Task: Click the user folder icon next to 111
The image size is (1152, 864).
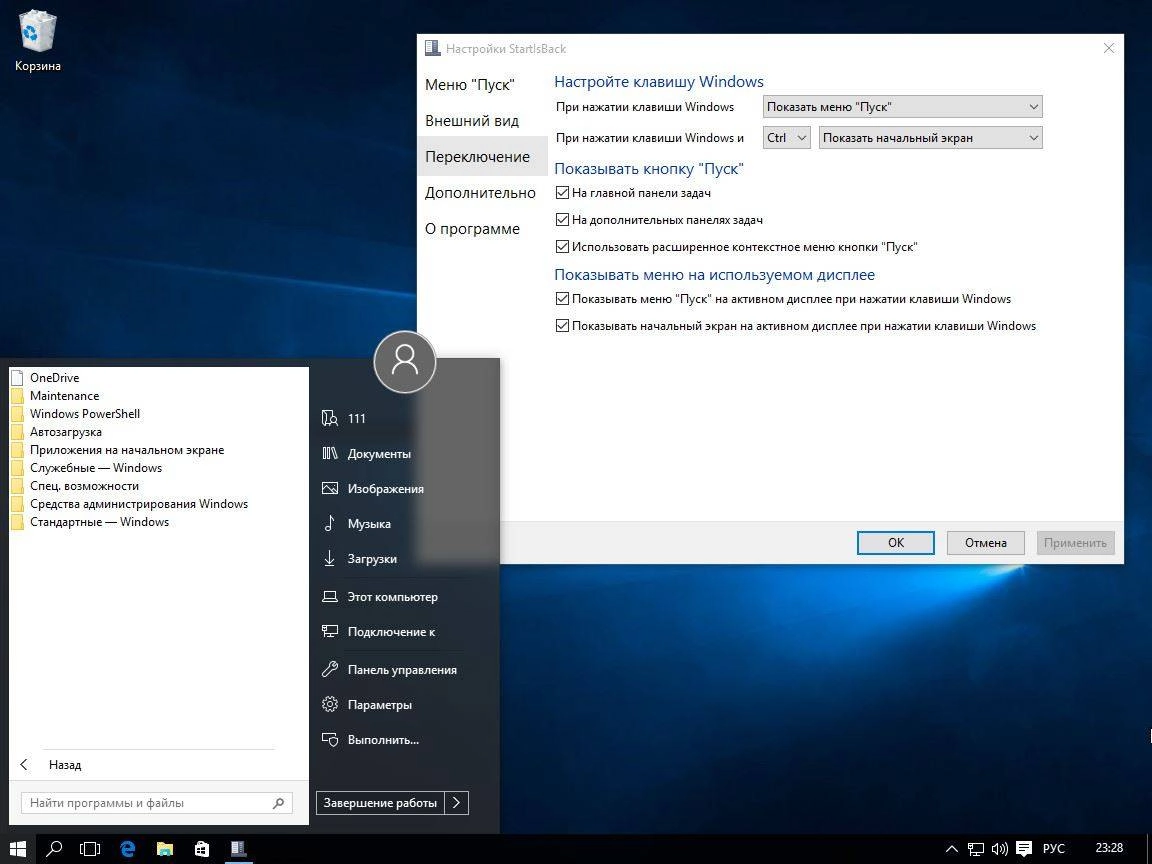Action: click(x=330, y=418)
